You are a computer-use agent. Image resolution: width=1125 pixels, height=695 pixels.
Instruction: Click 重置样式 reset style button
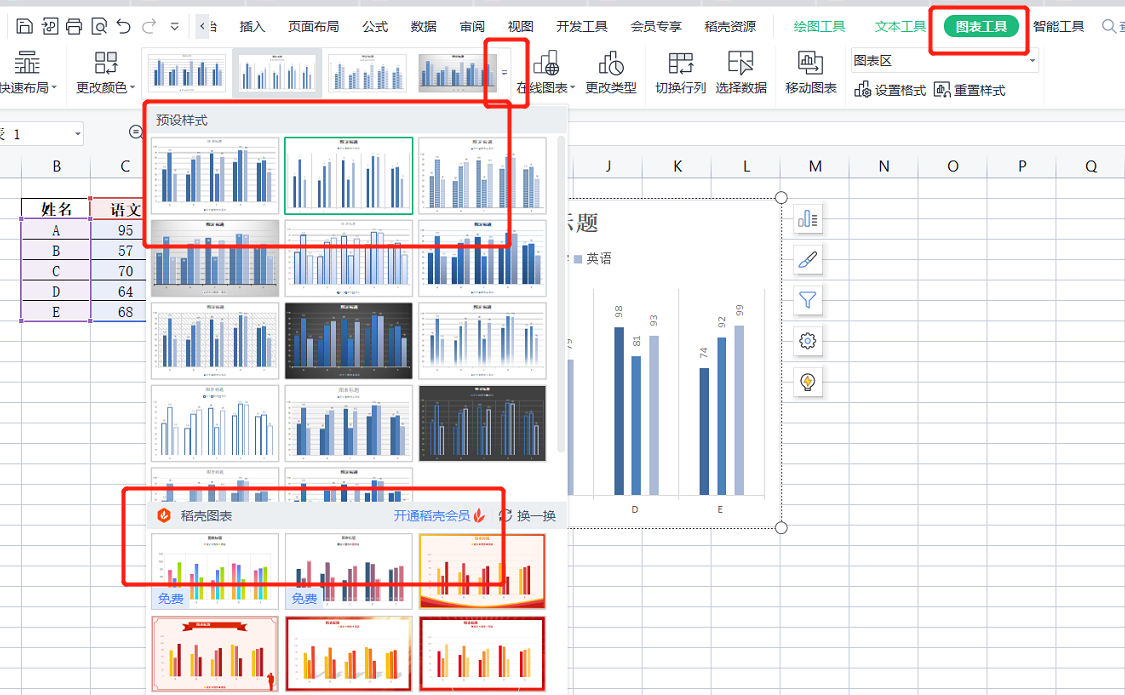pos(969,90)
